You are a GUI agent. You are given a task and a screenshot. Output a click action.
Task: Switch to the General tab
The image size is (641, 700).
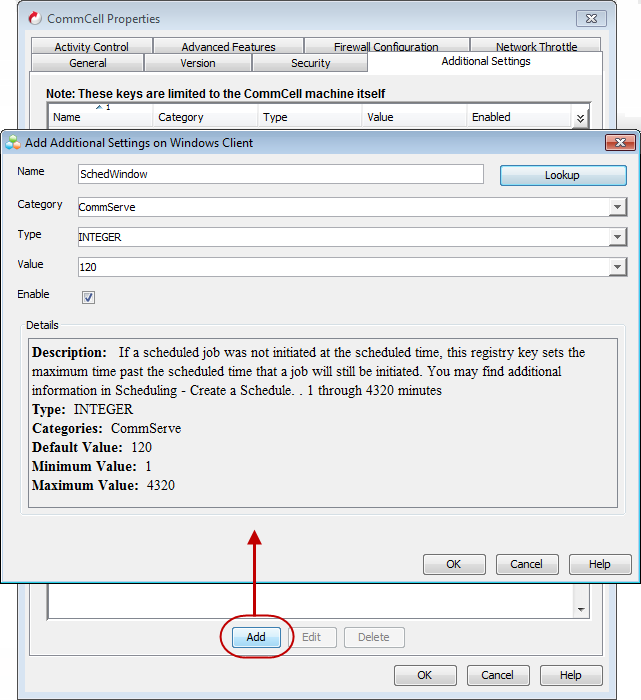point(87,63)
